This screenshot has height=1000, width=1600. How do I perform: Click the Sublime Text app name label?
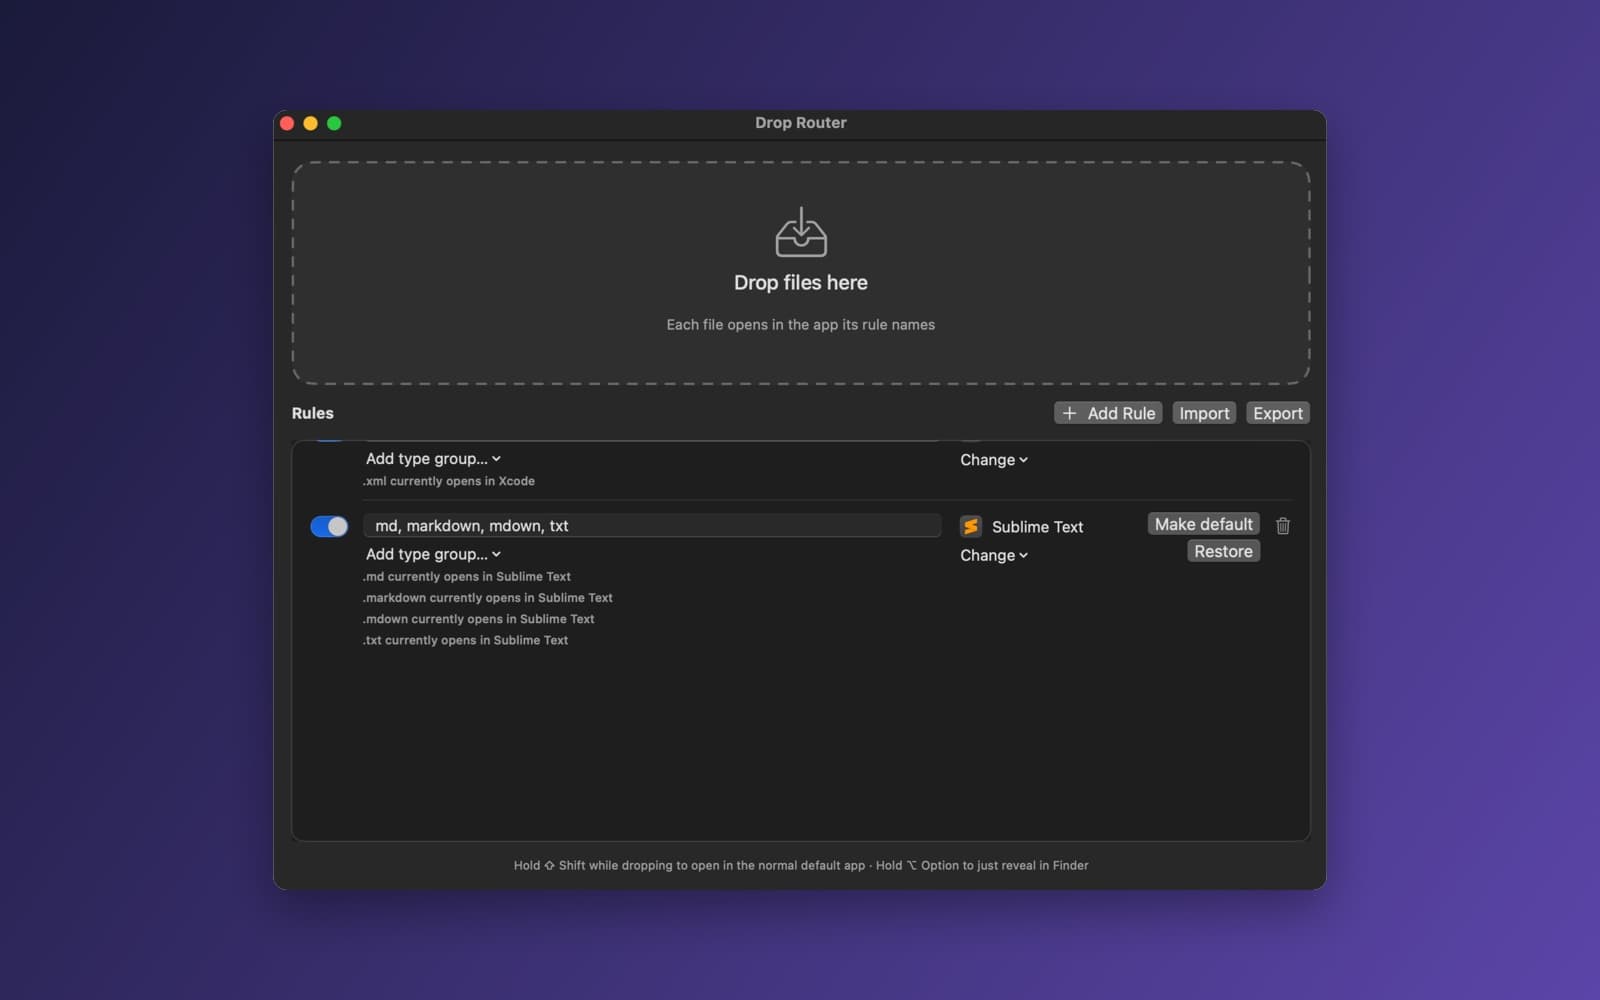tap(1037, 527)
